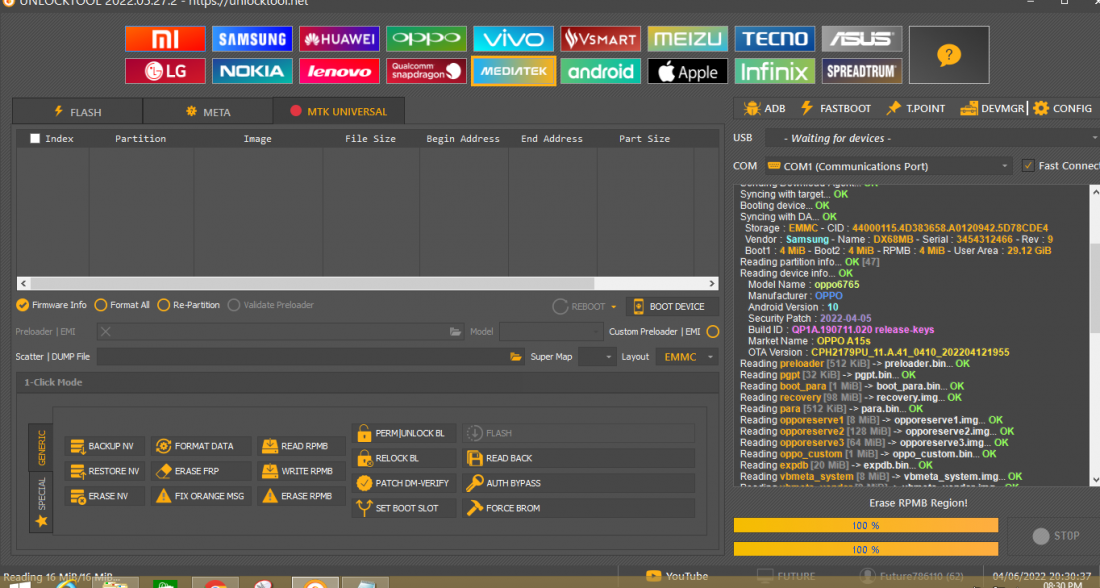Image resolution: width=1100 pixels, height=588 pixels.
Task: Tick the Index select-all checkbox
Action: 34,138
